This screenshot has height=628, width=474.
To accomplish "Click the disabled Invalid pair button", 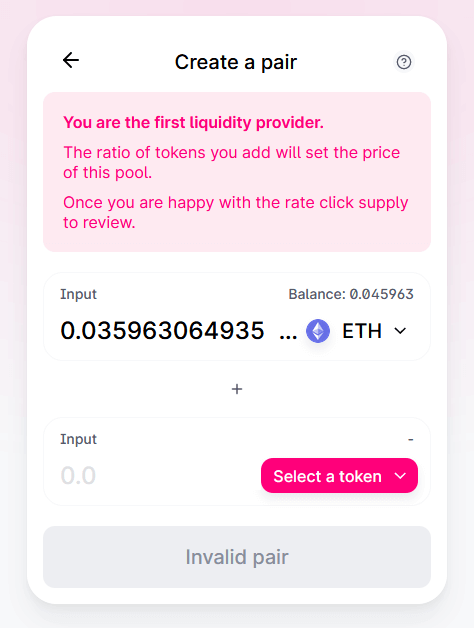I will [237, 557].
